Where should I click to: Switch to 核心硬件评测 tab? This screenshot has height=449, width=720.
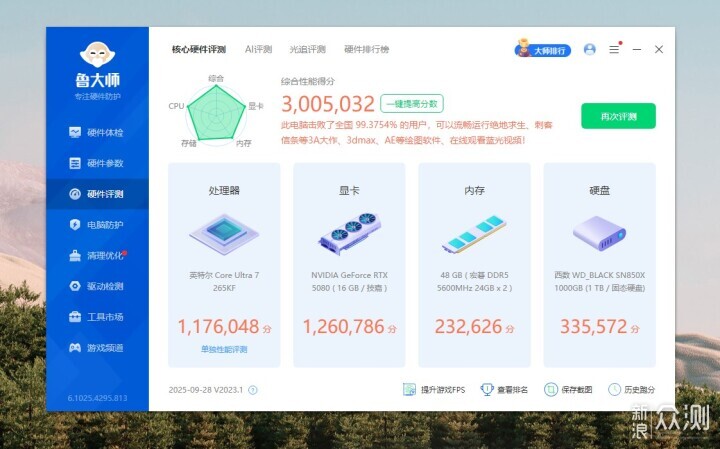(x=199, y=50)
